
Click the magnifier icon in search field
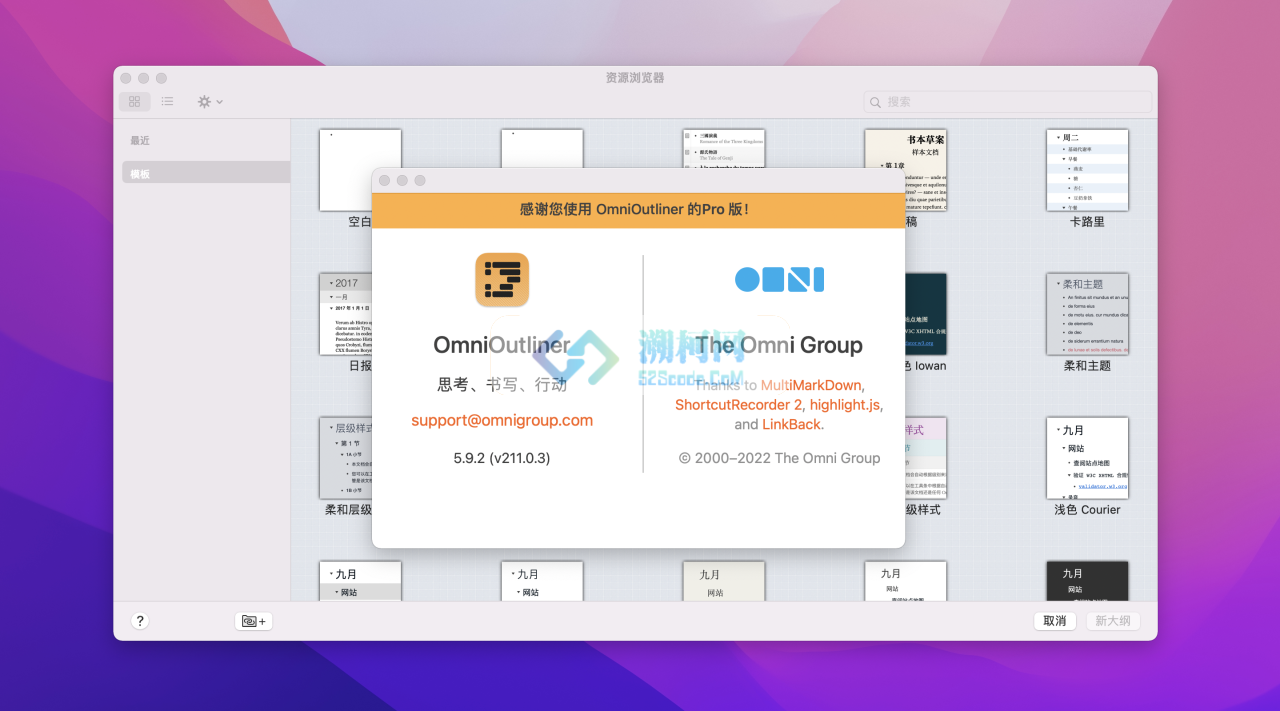click(x=875, y=102)
